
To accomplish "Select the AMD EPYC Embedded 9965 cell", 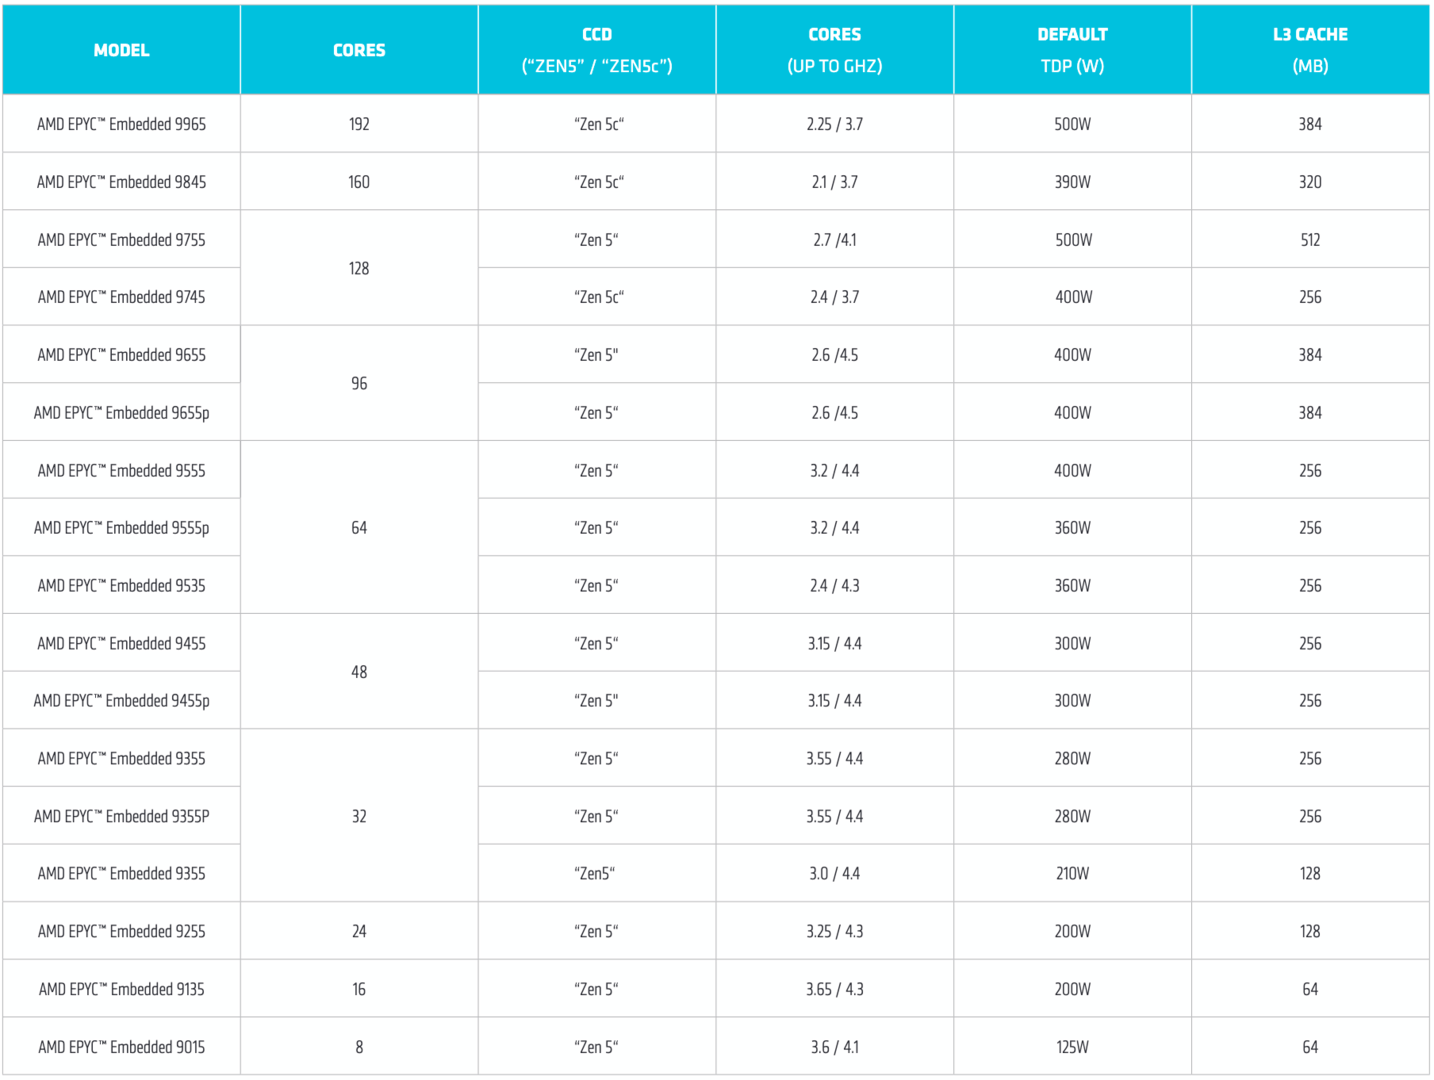I will pyautogui.click(x=121, y=124).
